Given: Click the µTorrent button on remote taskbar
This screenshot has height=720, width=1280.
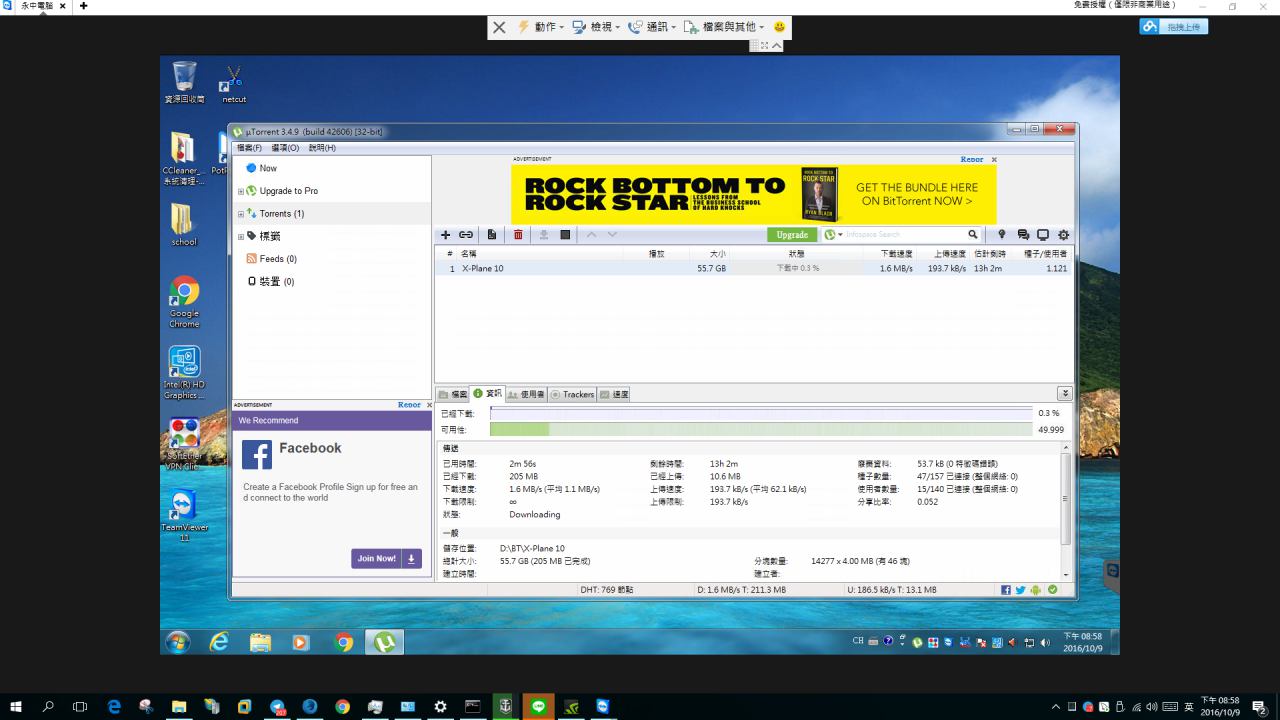Looking at the screenshot, I should 384,642.
